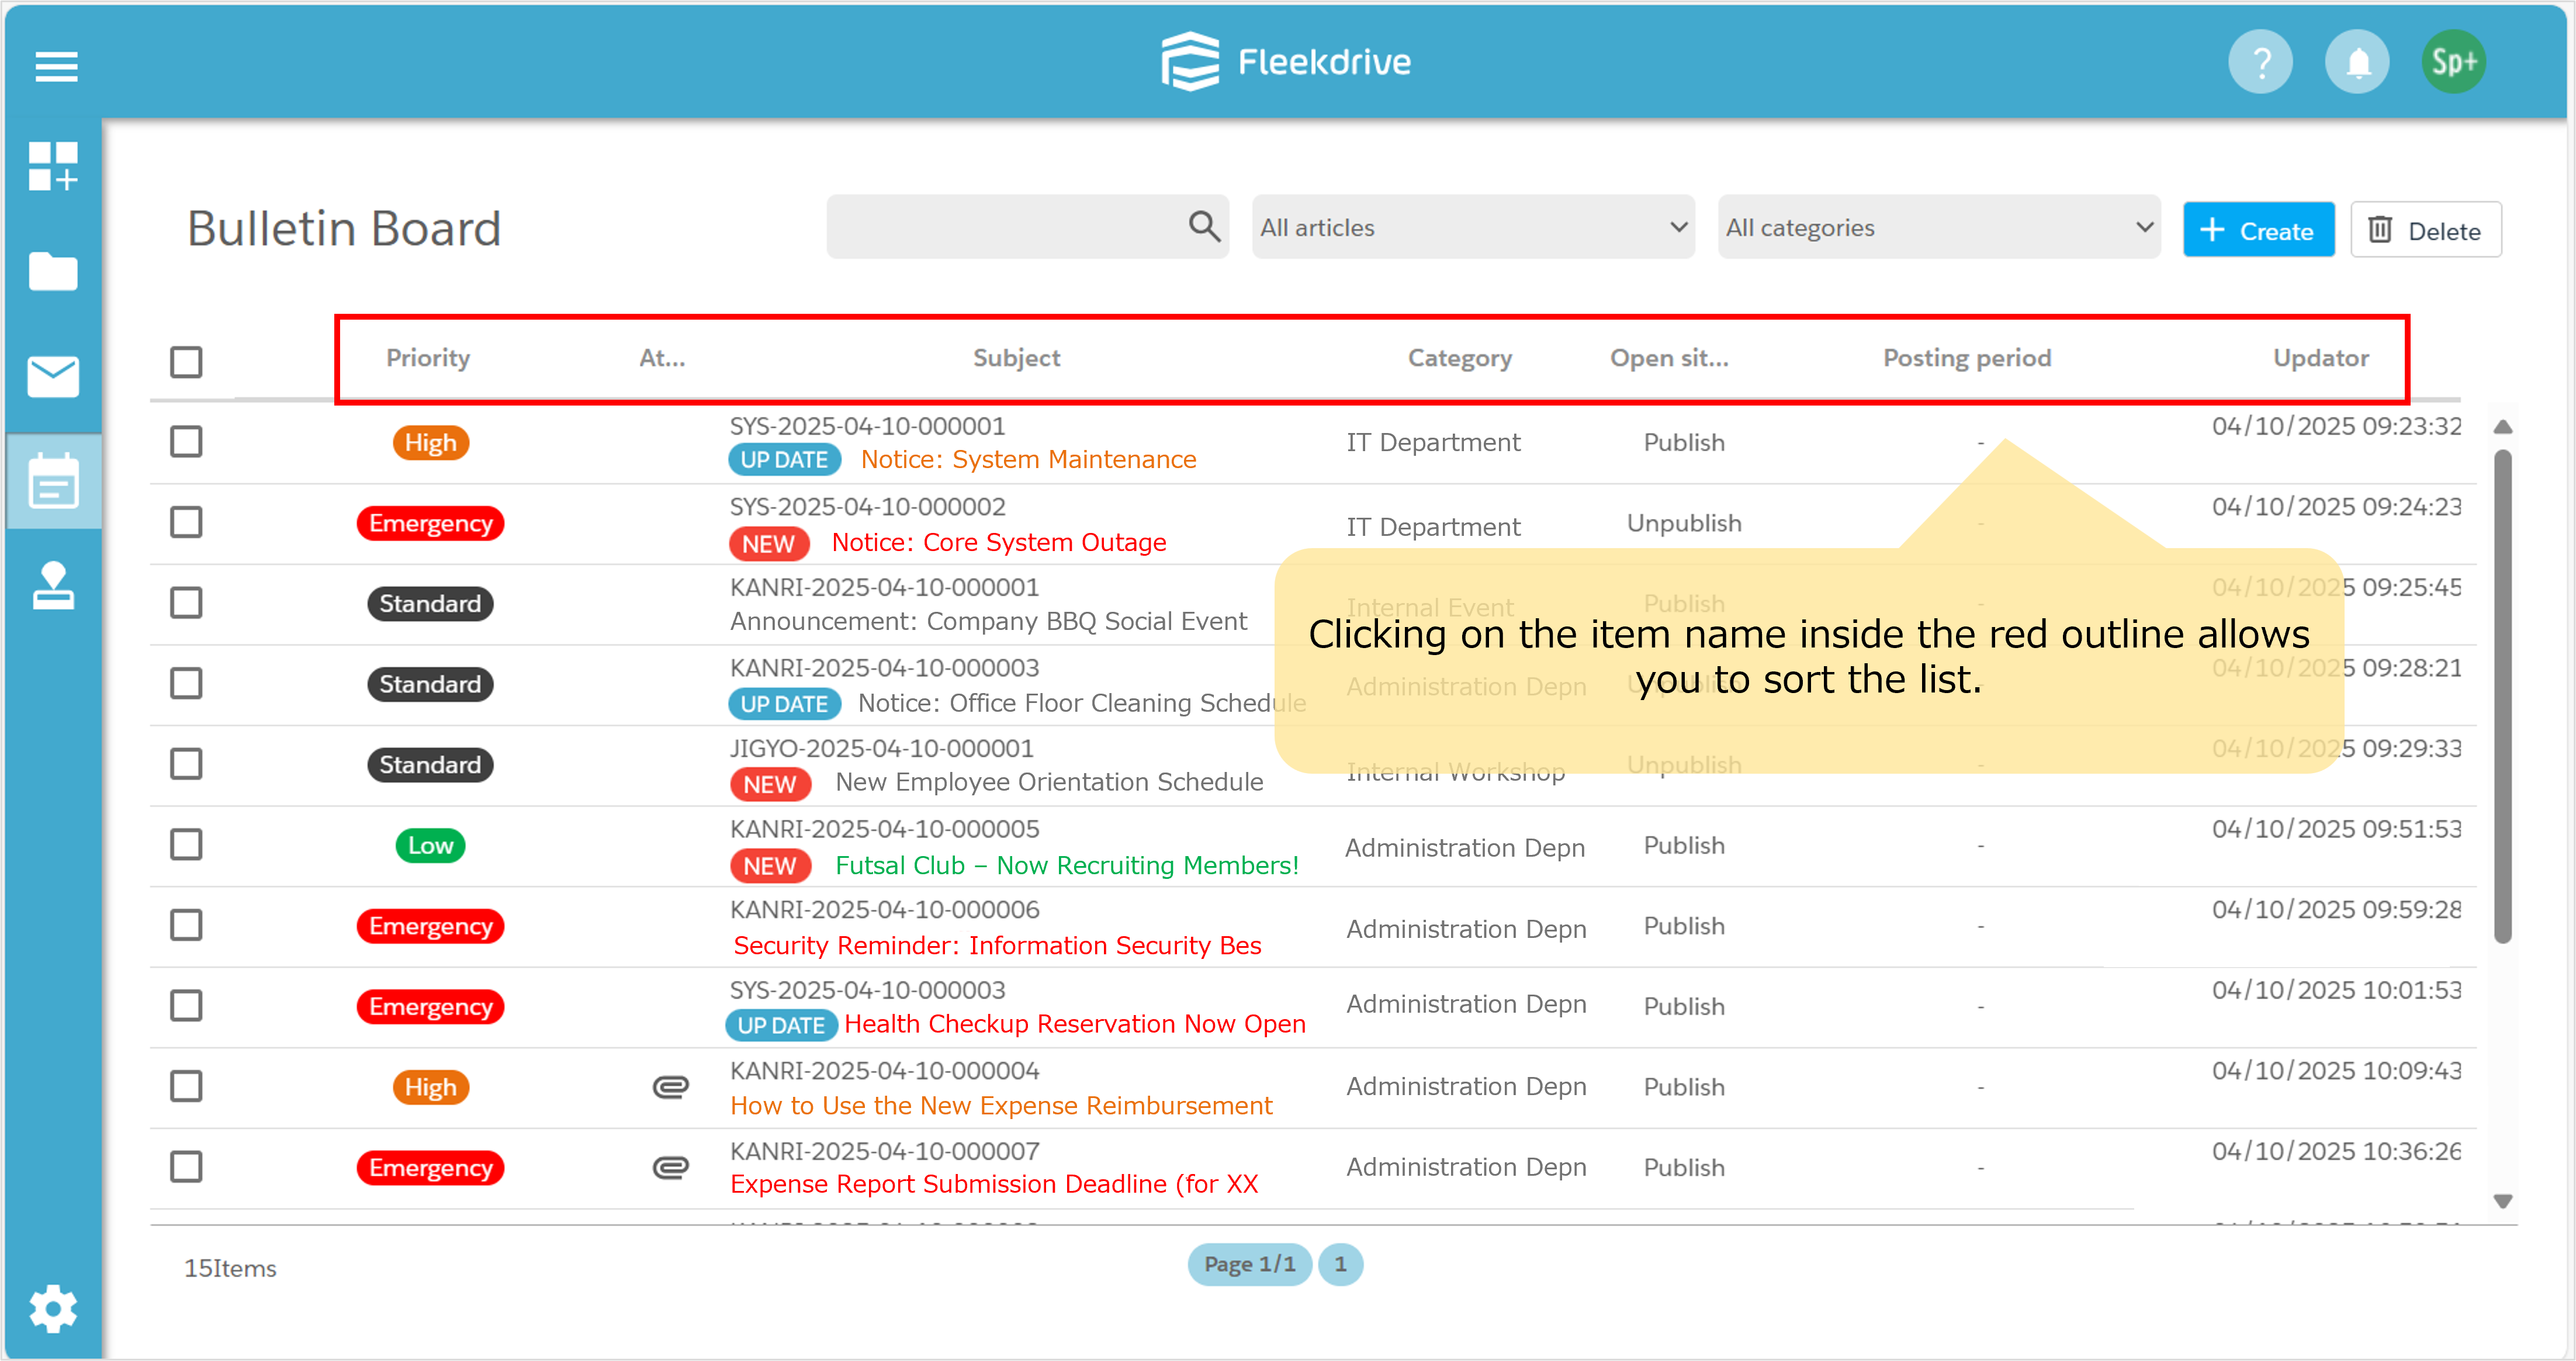This screenshot has height=1361, width=2576.
Task: Check the box for Company BBQ Social Event
Action: point(186,602)
